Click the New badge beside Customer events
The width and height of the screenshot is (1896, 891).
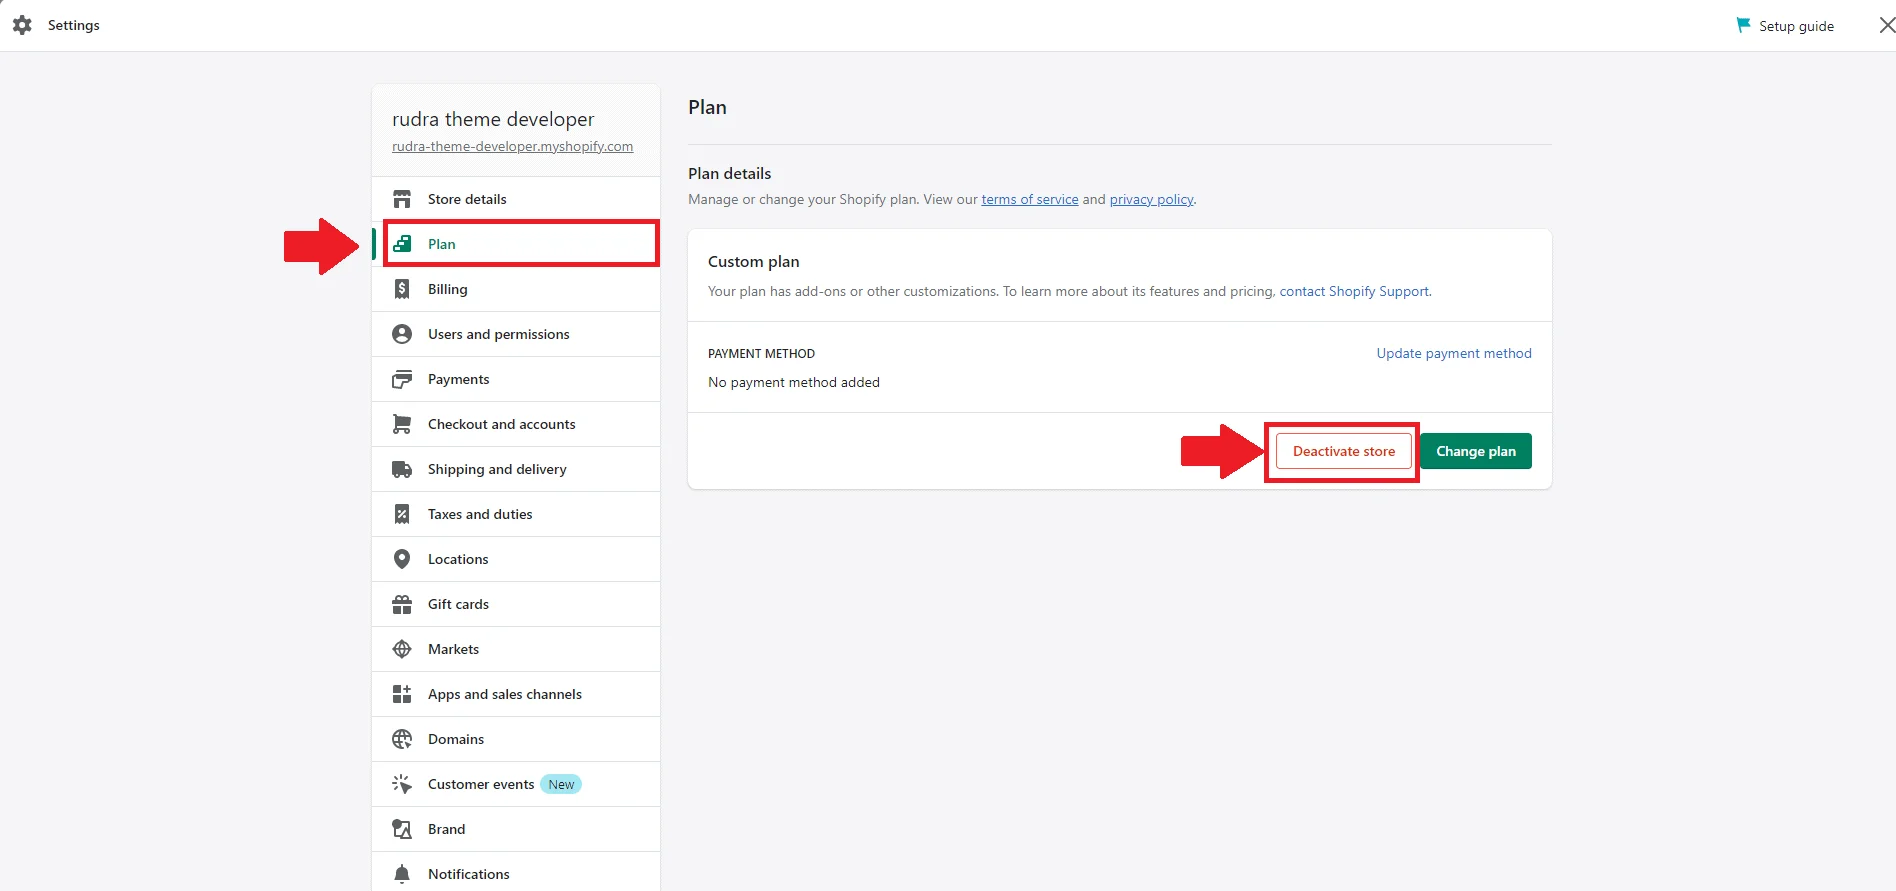(561, 784)
